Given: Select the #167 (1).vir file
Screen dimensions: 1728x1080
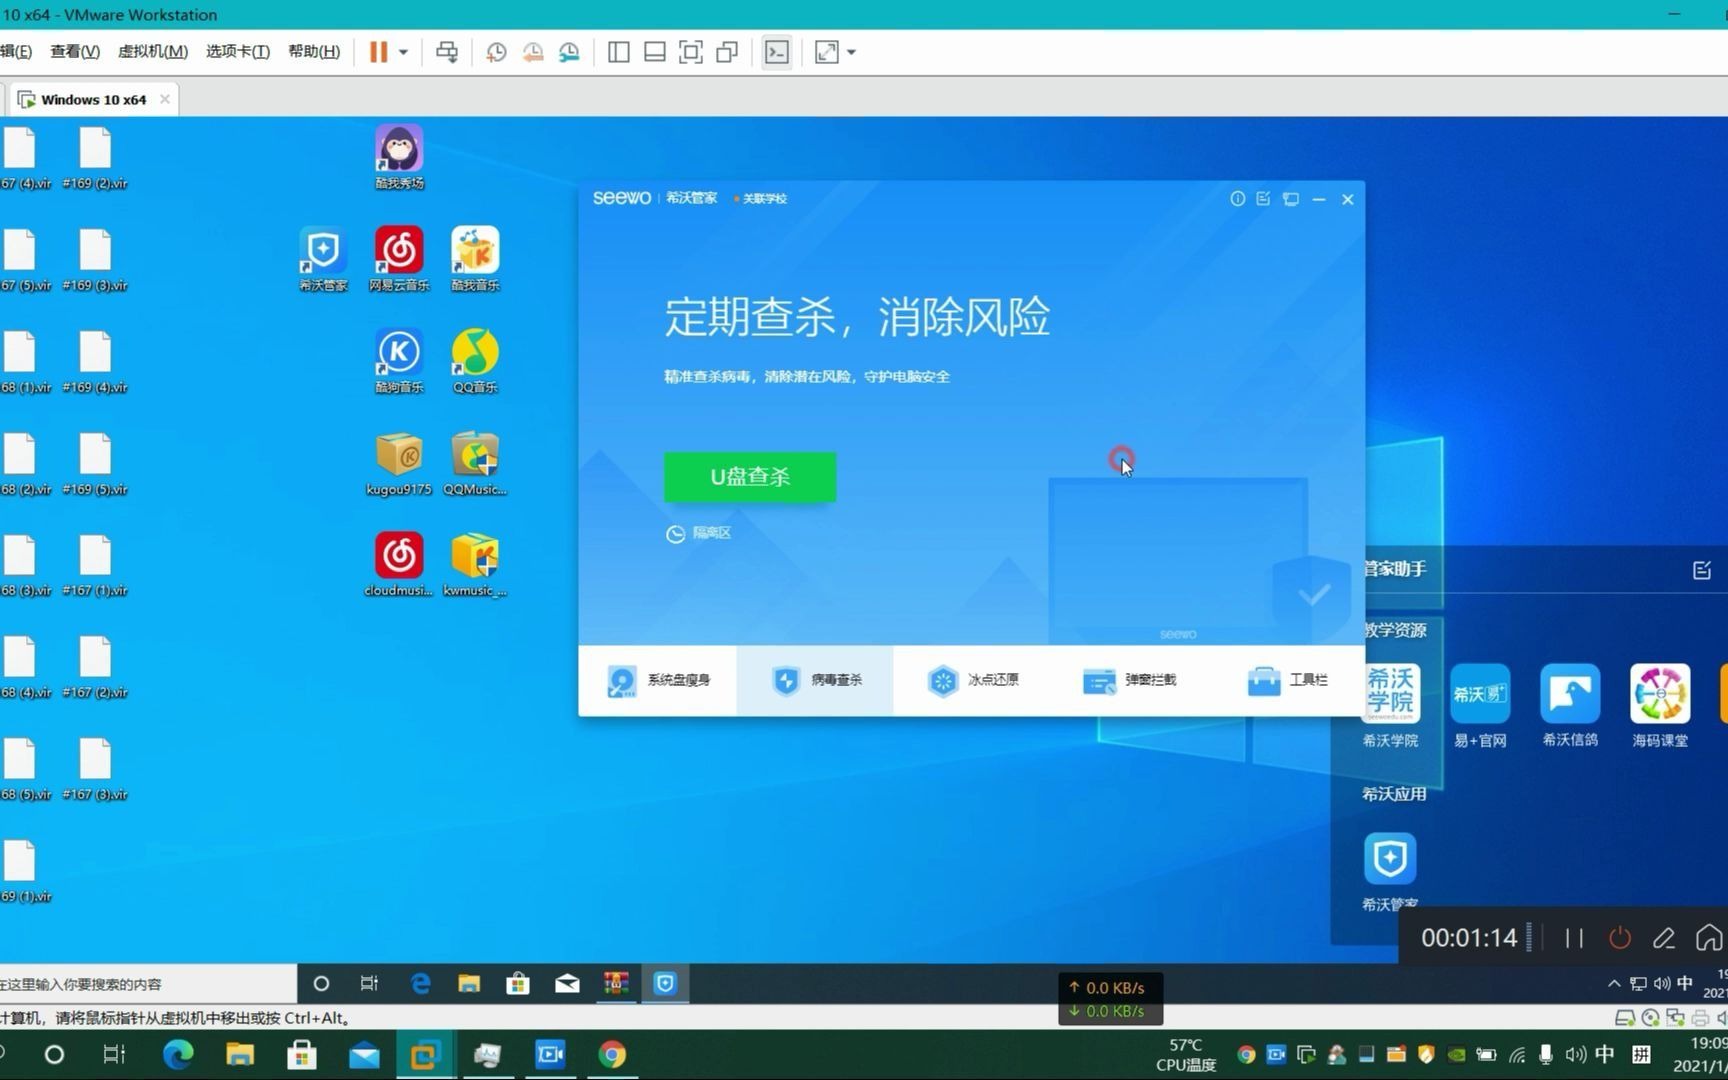Looking at the screenshot, I should [95, 565].
